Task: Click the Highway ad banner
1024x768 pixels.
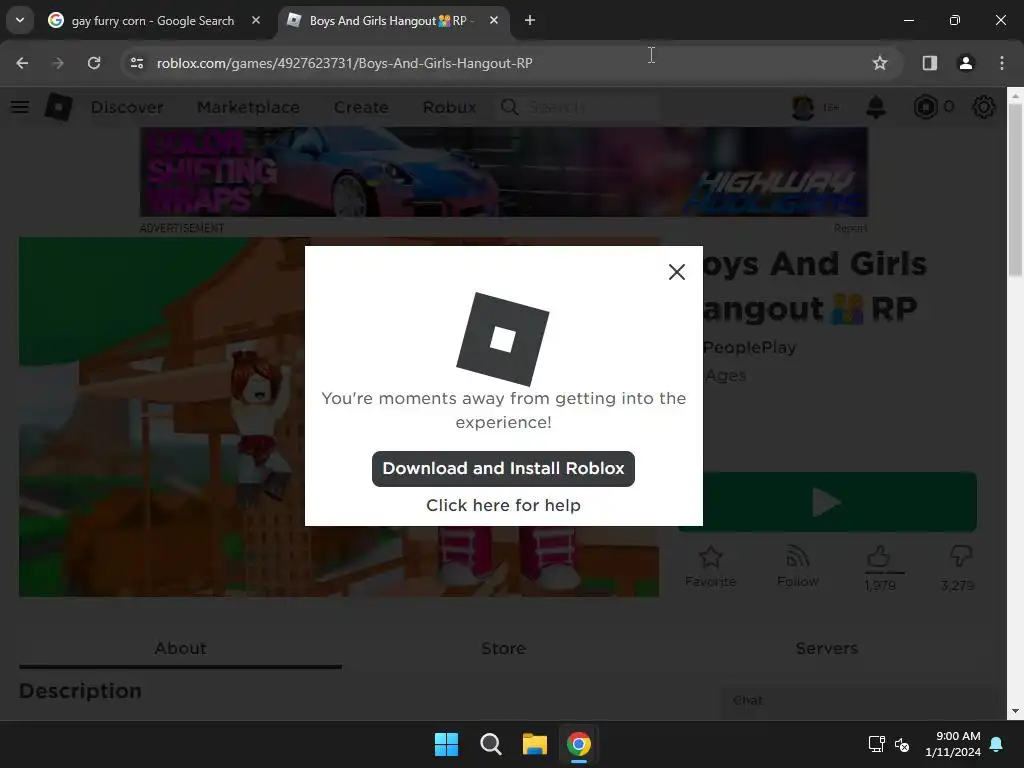Action: point(504,172)
